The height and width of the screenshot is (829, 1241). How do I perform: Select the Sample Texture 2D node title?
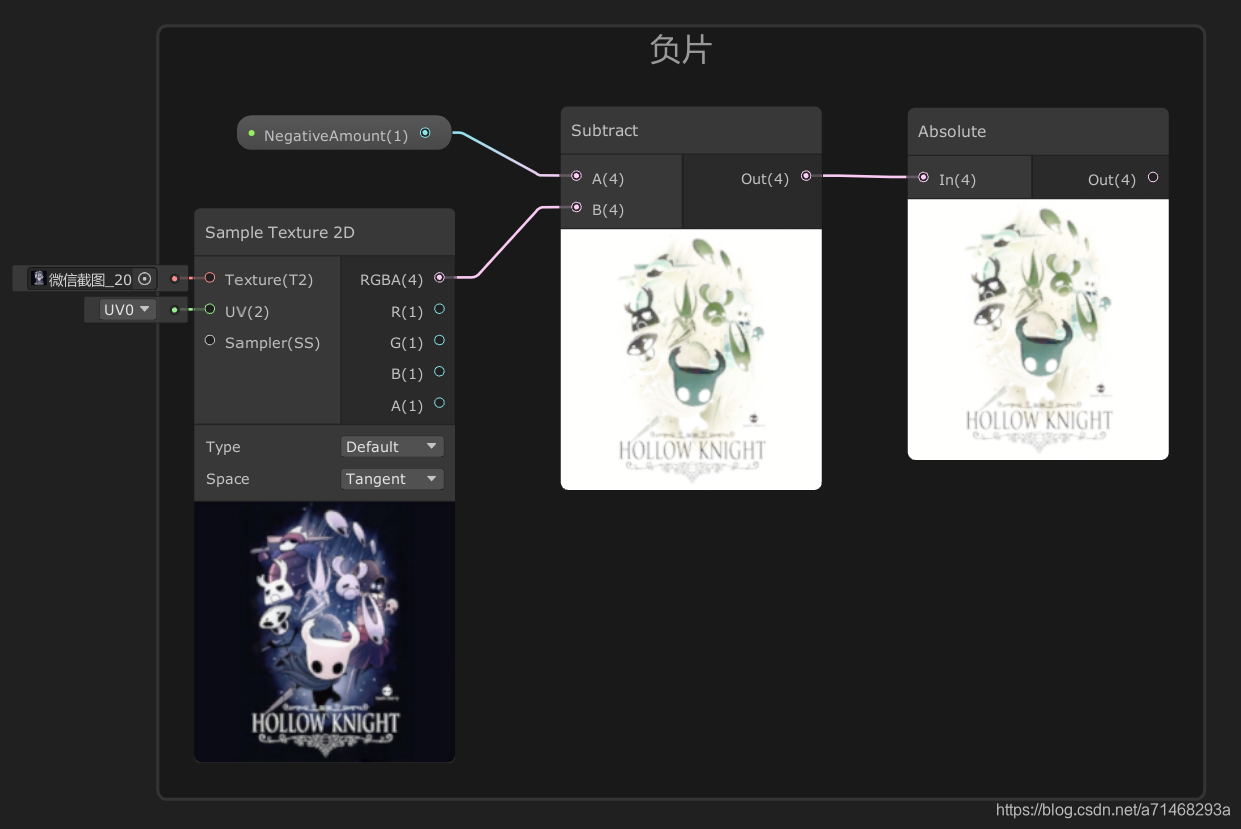coord(324,232)
